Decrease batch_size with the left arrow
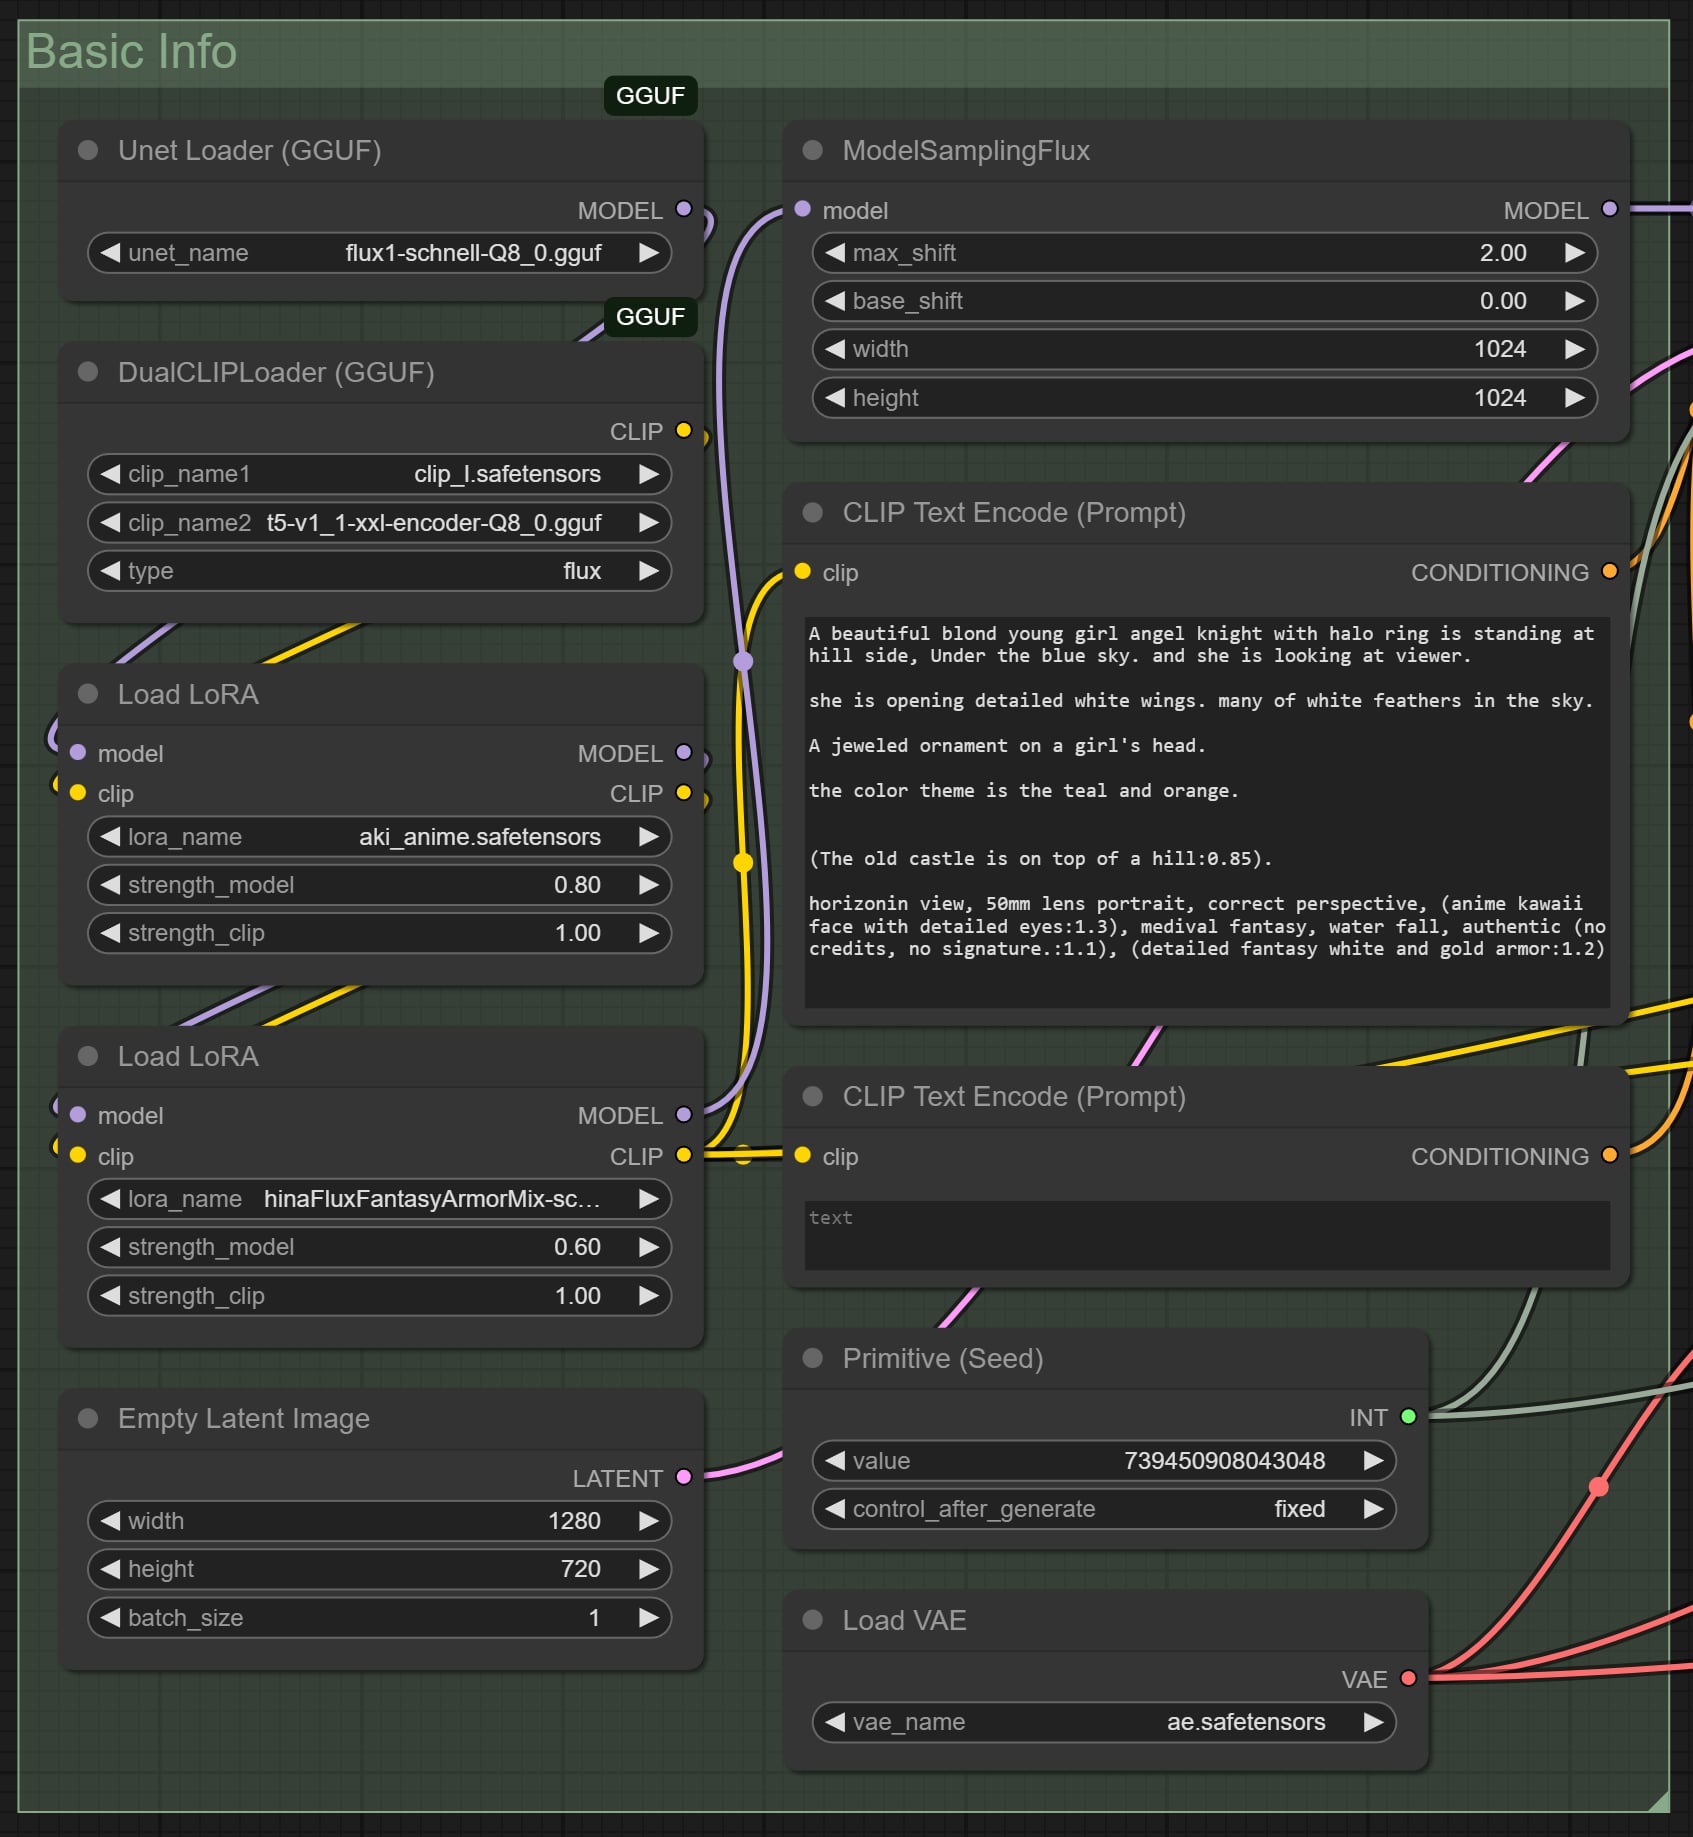This screenshot has height=1837, width=1693. pyautogui.click(x=110, y=1618)
